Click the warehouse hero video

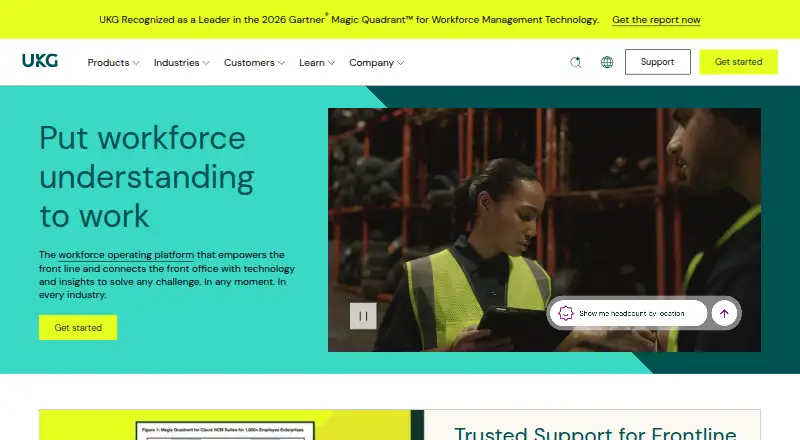tap(544, 230)
